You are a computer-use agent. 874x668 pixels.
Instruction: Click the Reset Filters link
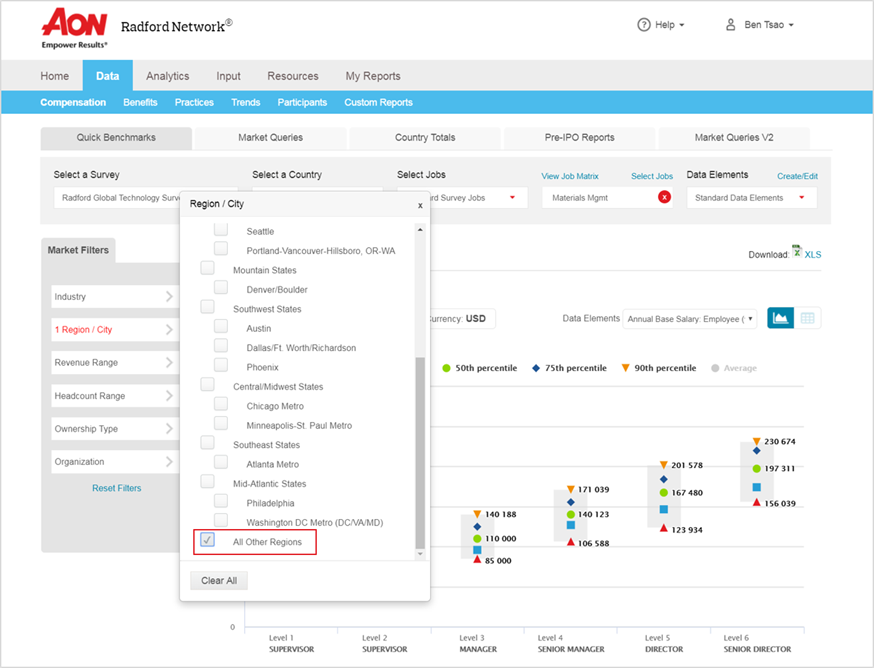tap(117, 488)
